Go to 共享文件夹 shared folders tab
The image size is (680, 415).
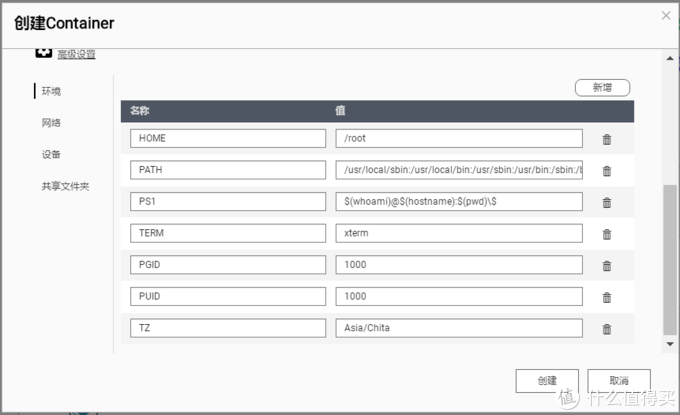[65, 186]
